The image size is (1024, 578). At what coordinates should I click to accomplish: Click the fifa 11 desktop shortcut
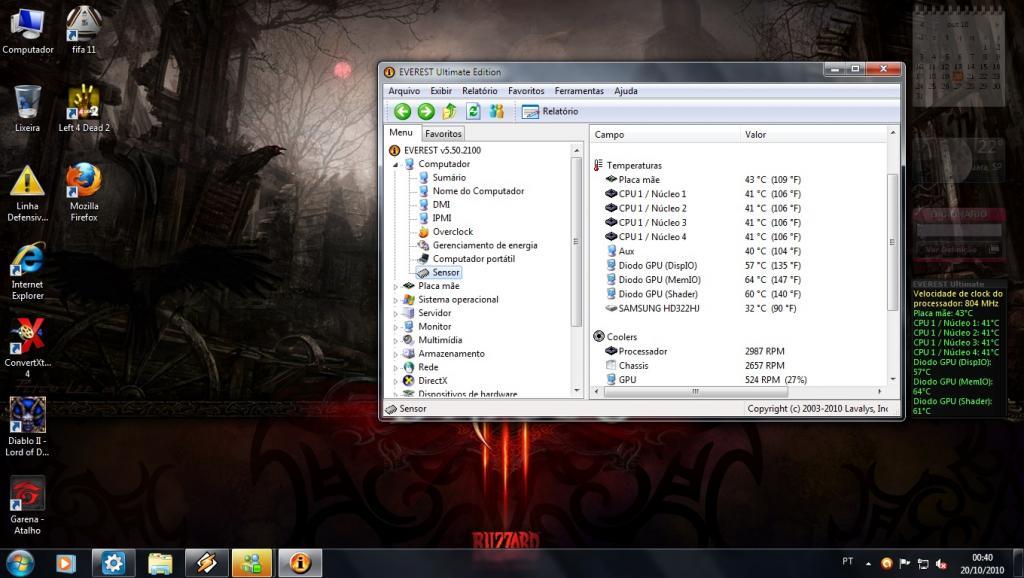pos(84,31)
